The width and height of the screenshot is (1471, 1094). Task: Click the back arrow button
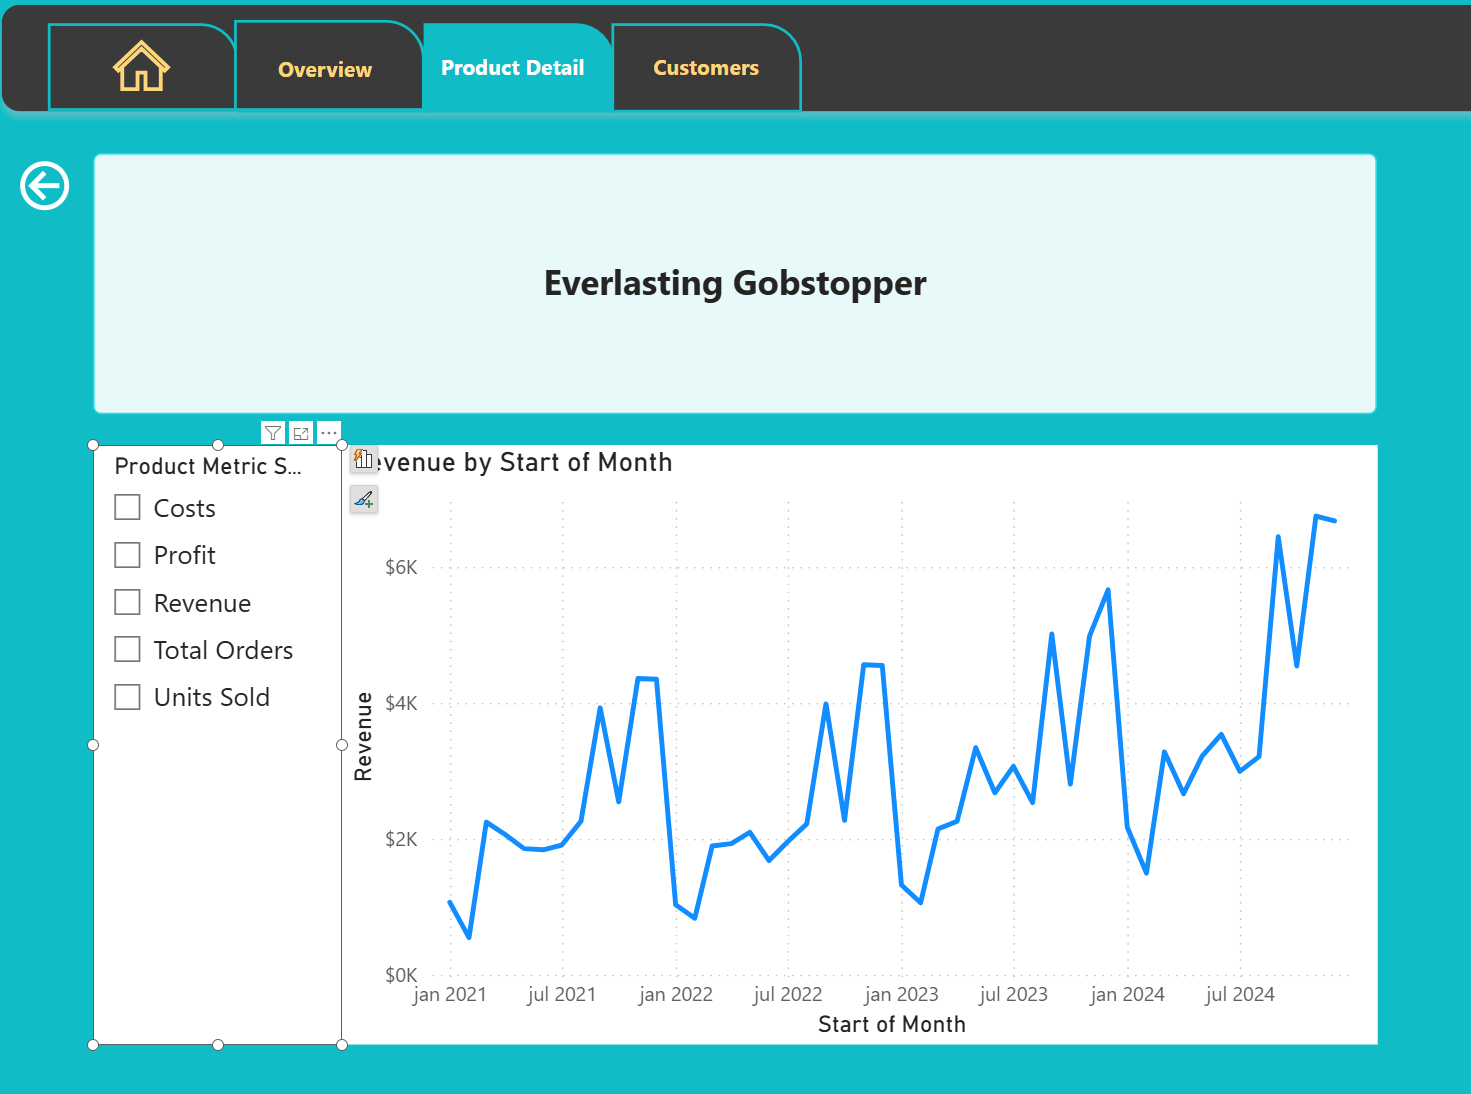coord(45,186)
